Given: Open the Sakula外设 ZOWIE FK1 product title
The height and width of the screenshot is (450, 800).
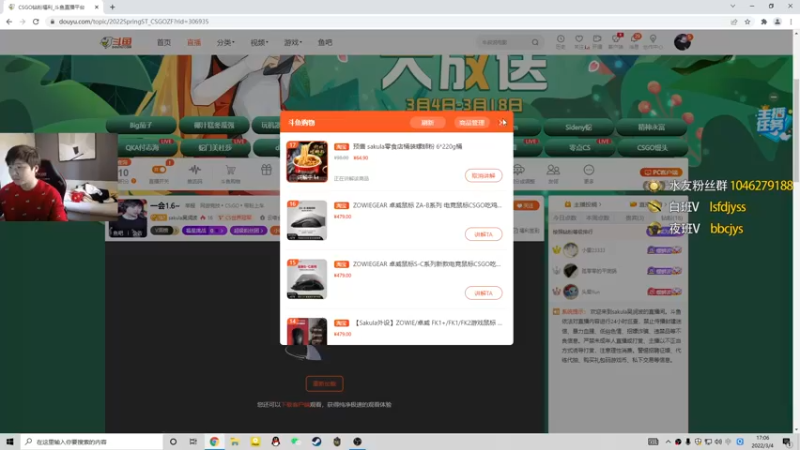Looking at the screenshot, I should 428,322.
